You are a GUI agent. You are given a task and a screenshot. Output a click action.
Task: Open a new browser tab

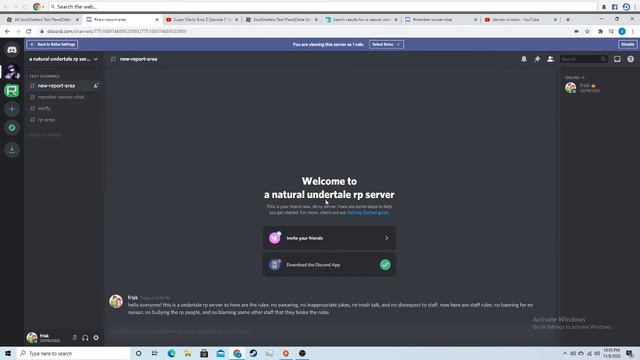point(568,20)
